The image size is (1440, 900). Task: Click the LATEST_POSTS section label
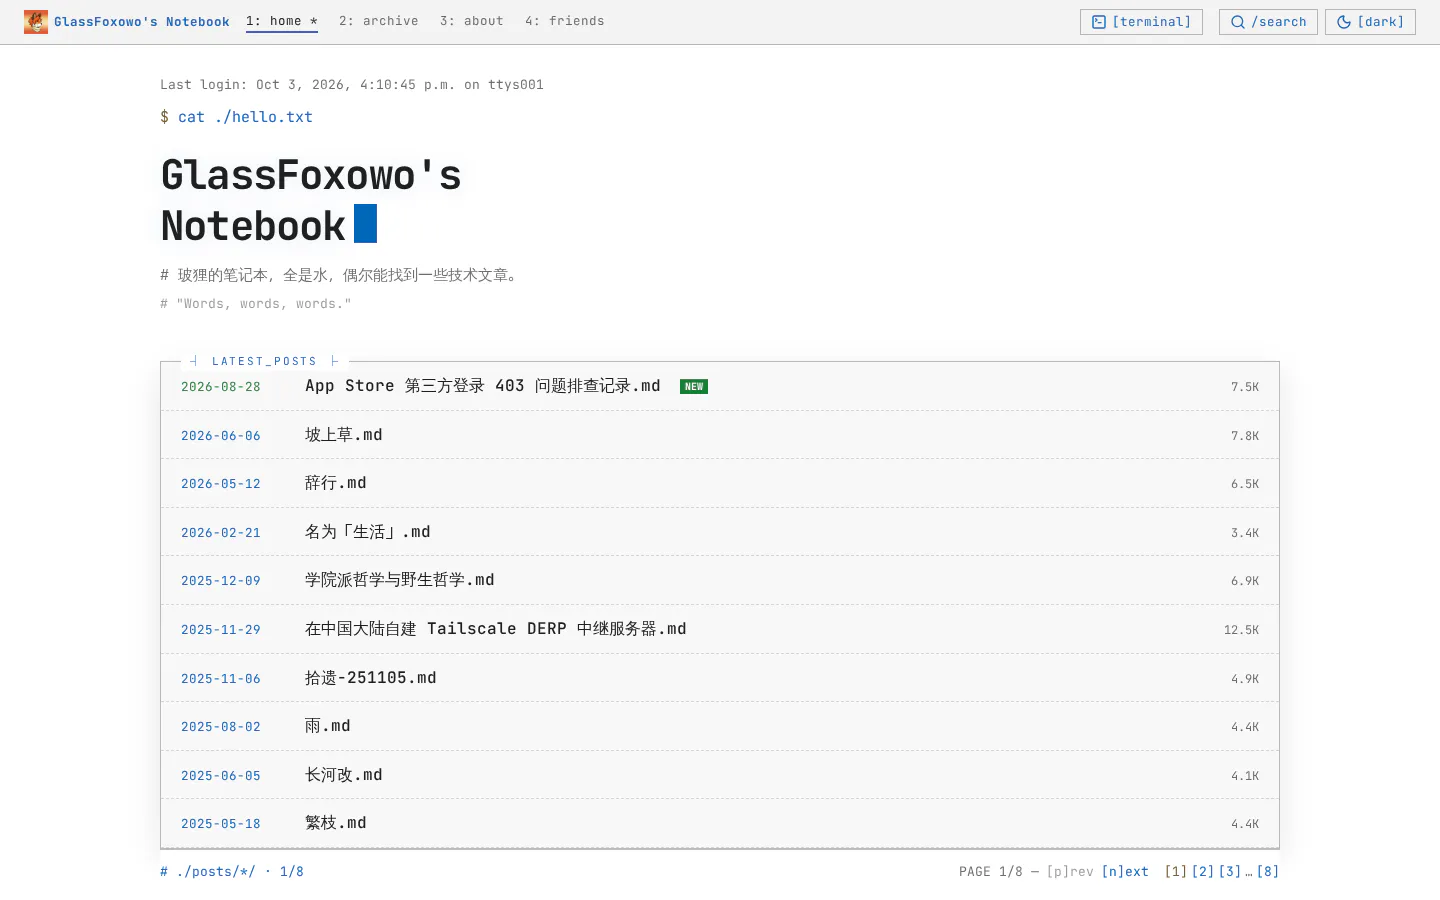coord(264,361)
